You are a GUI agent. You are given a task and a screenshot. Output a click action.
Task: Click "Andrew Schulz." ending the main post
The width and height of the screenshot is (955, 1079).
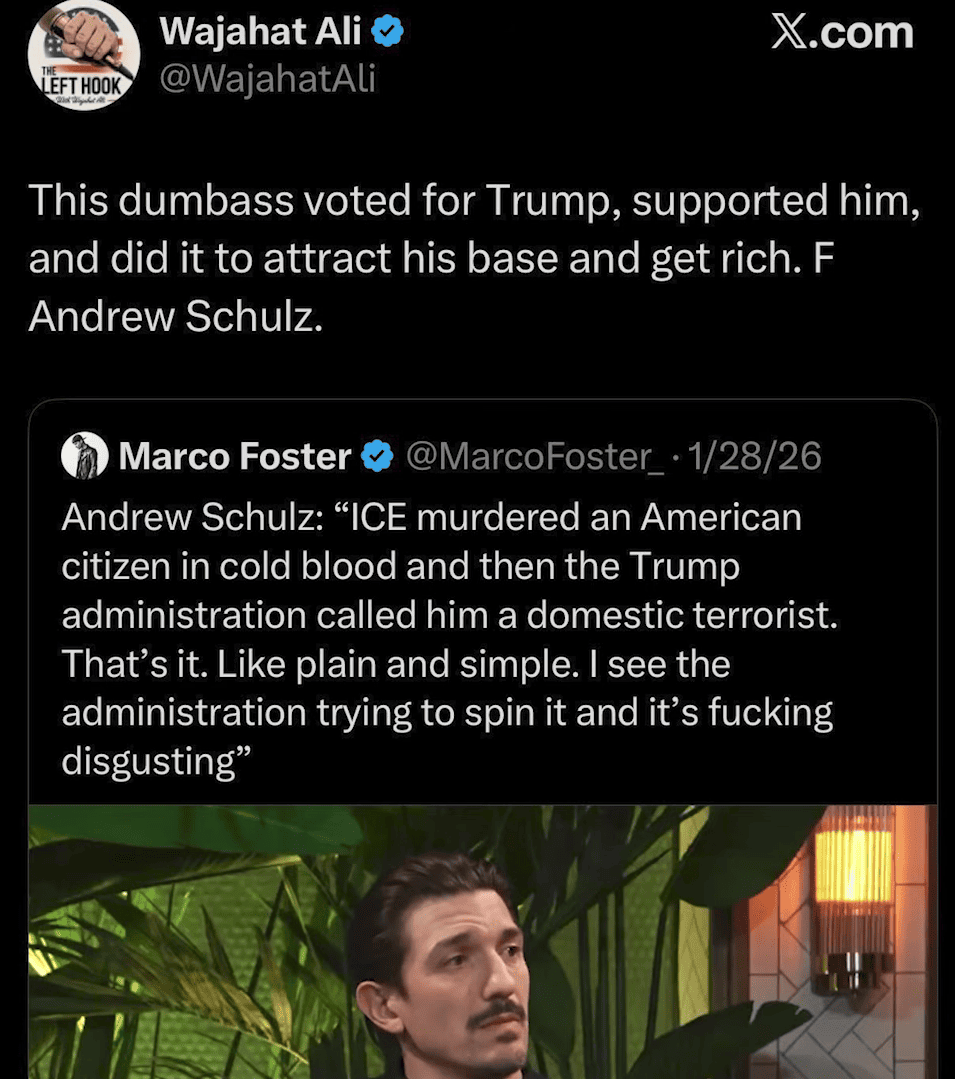coord(176,315)
